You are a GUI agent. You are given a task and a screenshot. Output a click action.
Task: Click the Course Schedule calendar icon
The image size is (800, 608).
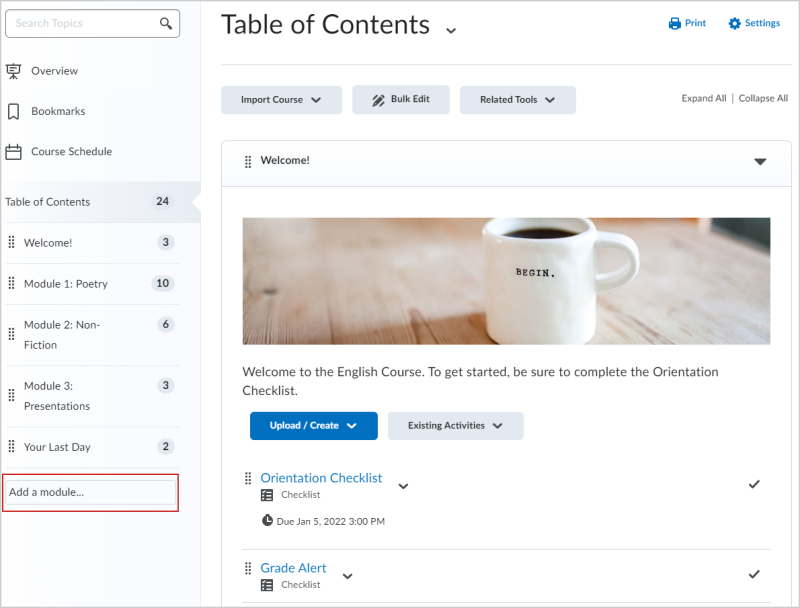13,152
